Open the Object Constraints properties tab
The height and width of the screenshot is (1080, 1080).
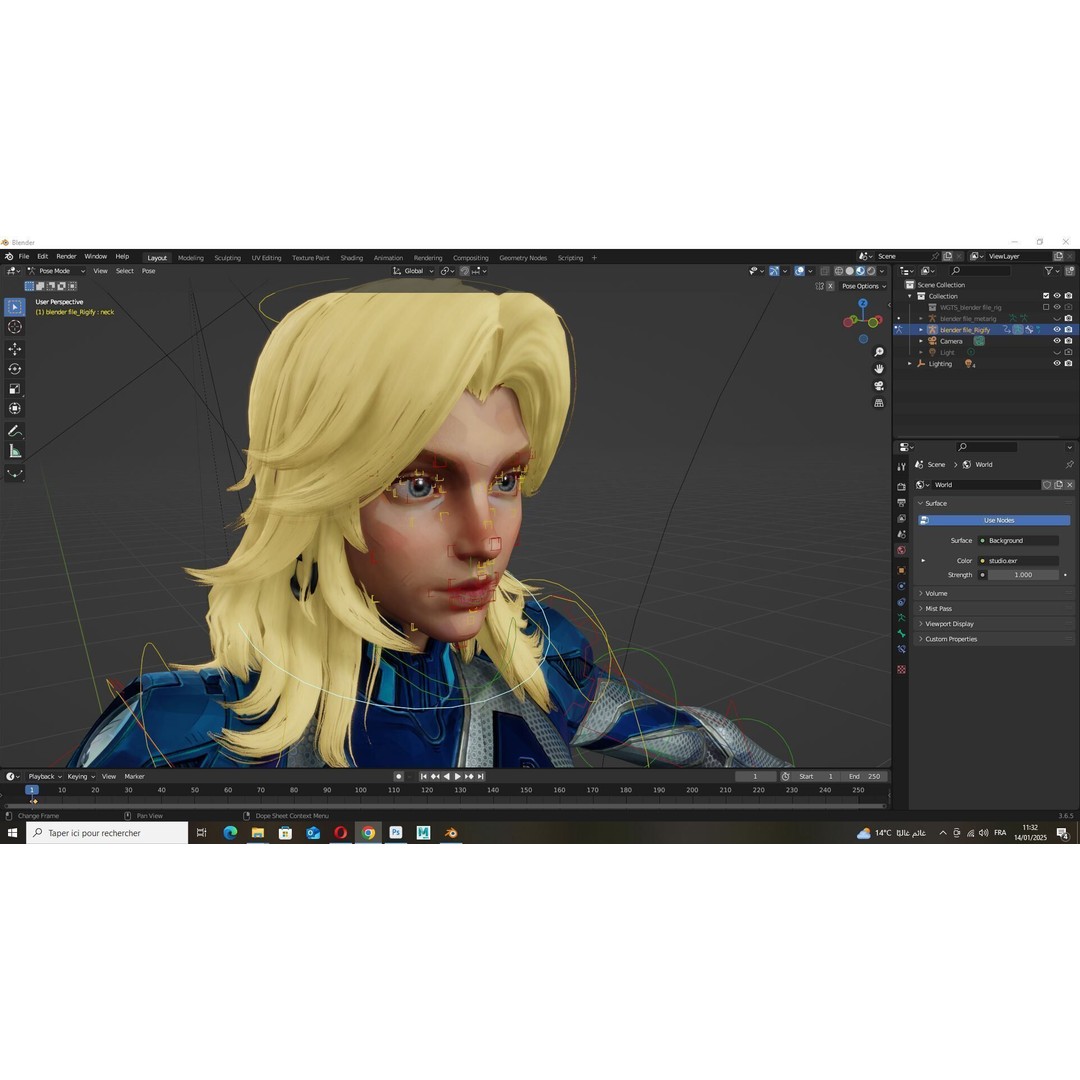[x=901, y=602]
